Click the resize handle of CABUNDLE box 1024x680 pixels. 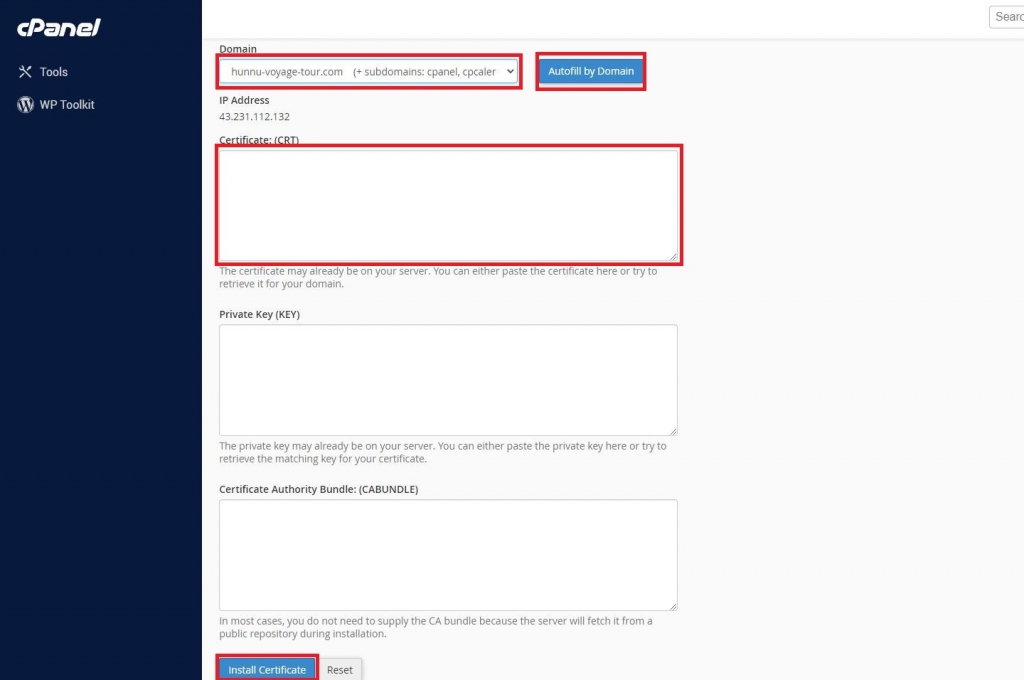673,606
